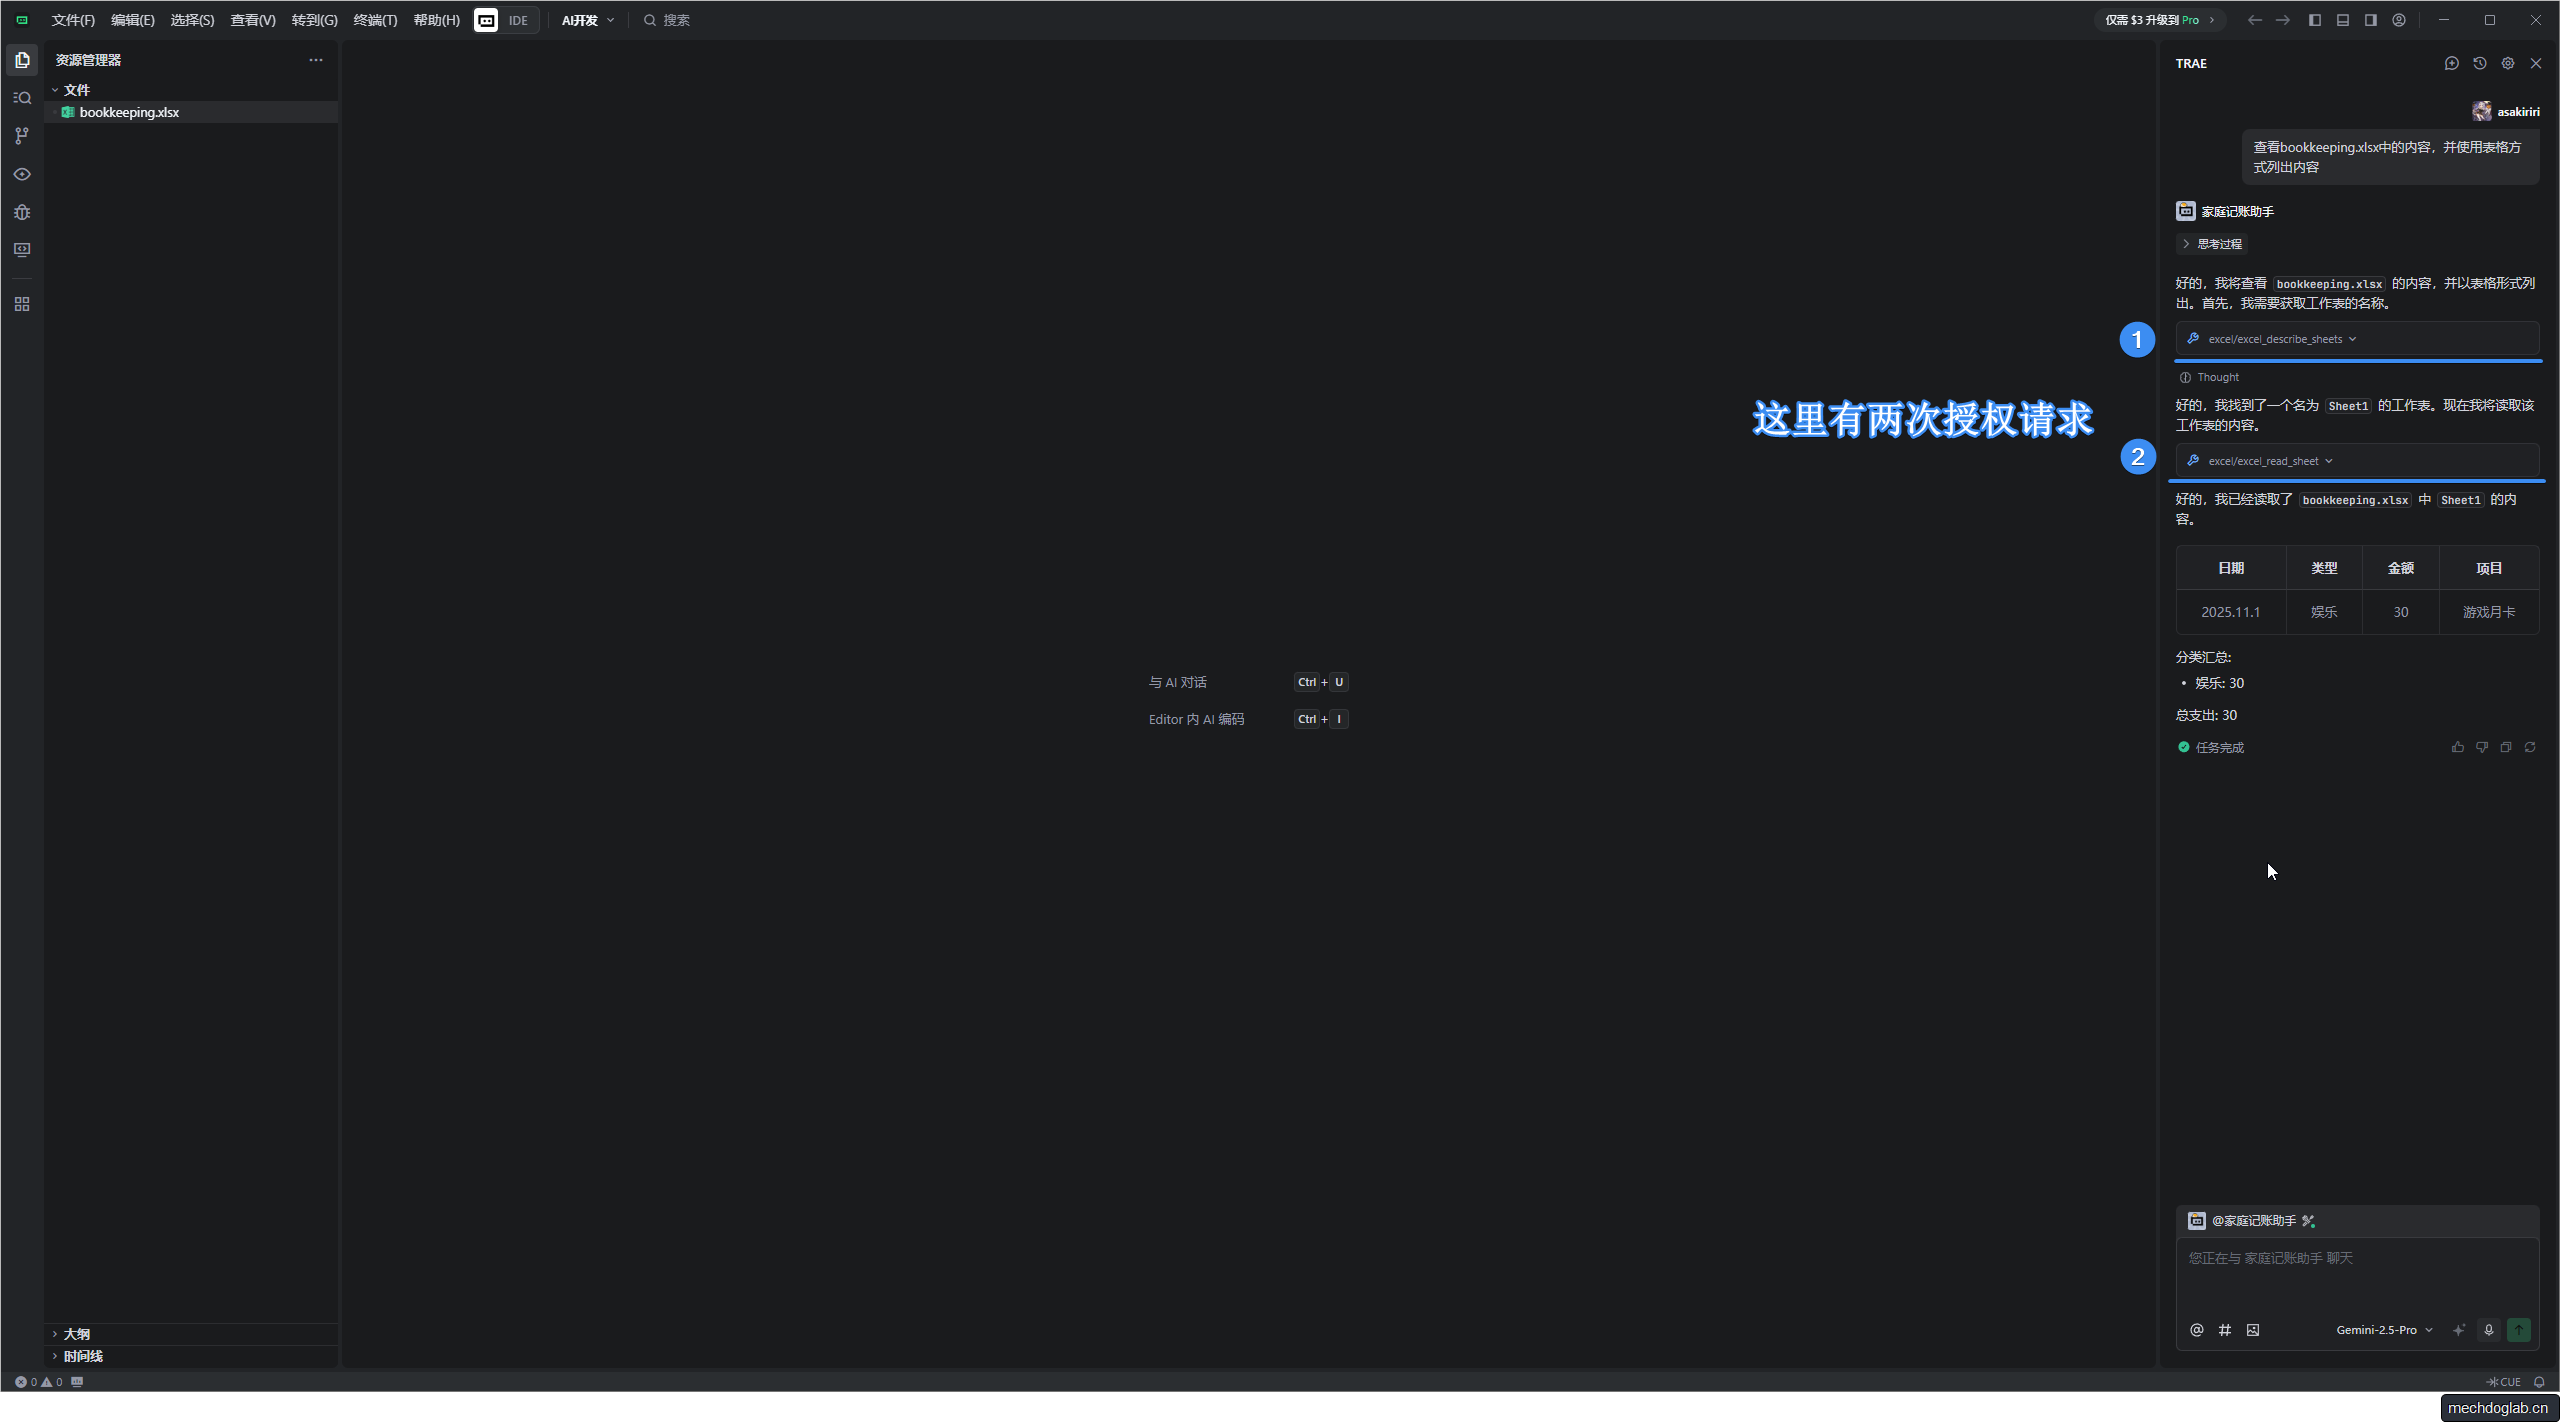Open the debug bug icon in sidebar

(x=22, y=212)
